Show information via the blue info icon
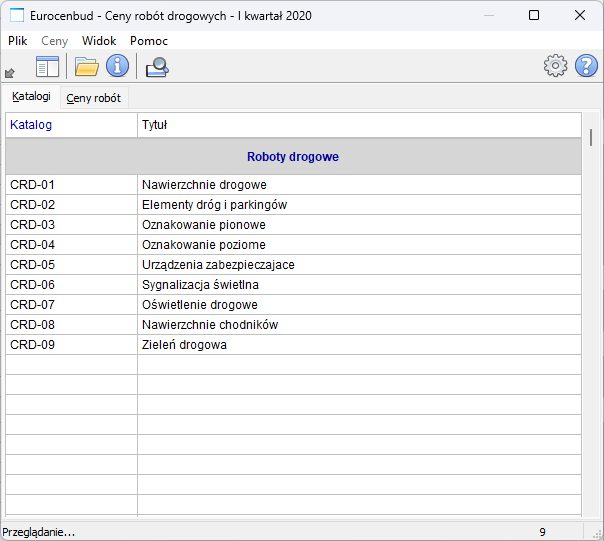 (118, 67)
